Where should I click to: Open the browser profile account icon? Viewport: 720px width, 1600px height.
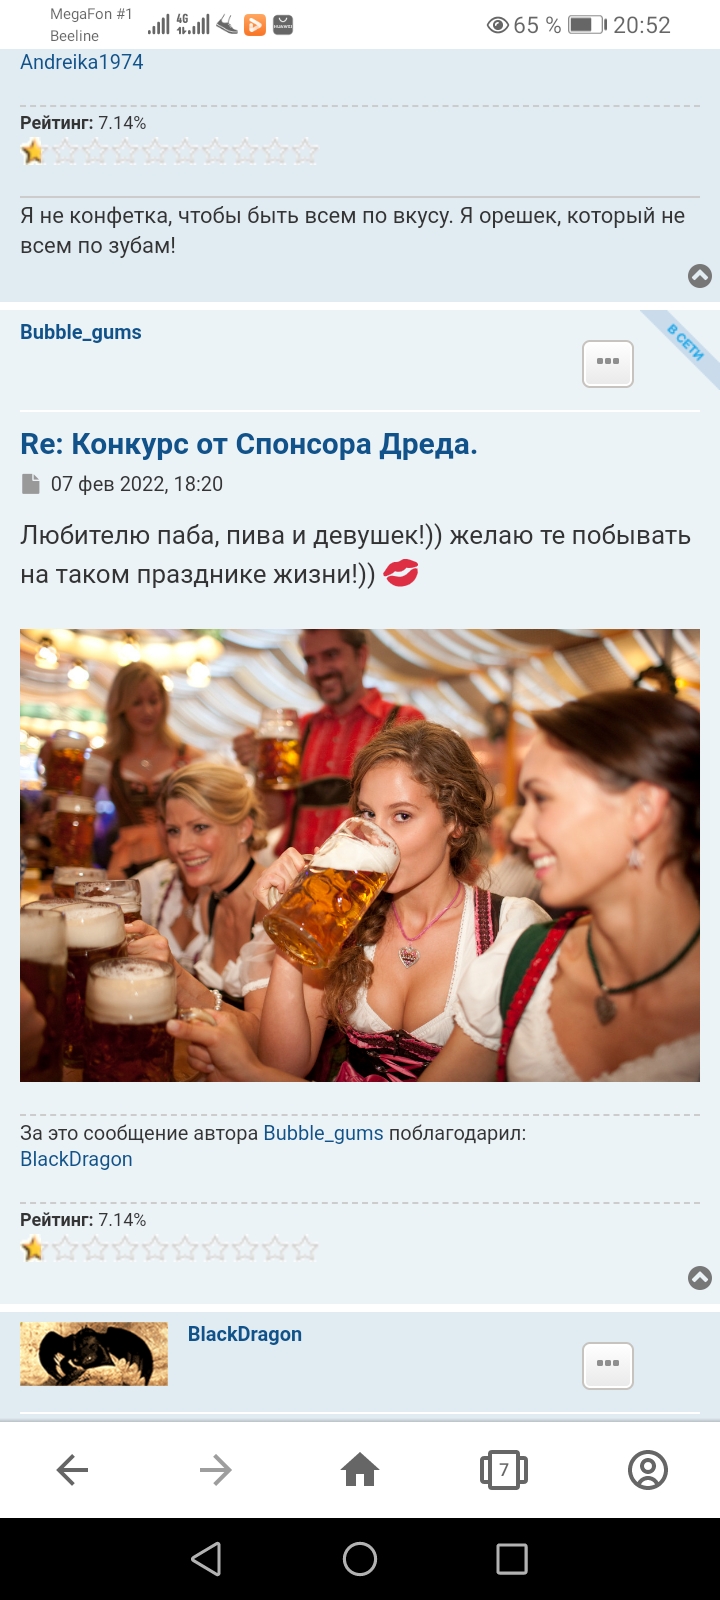(648, 1470)
